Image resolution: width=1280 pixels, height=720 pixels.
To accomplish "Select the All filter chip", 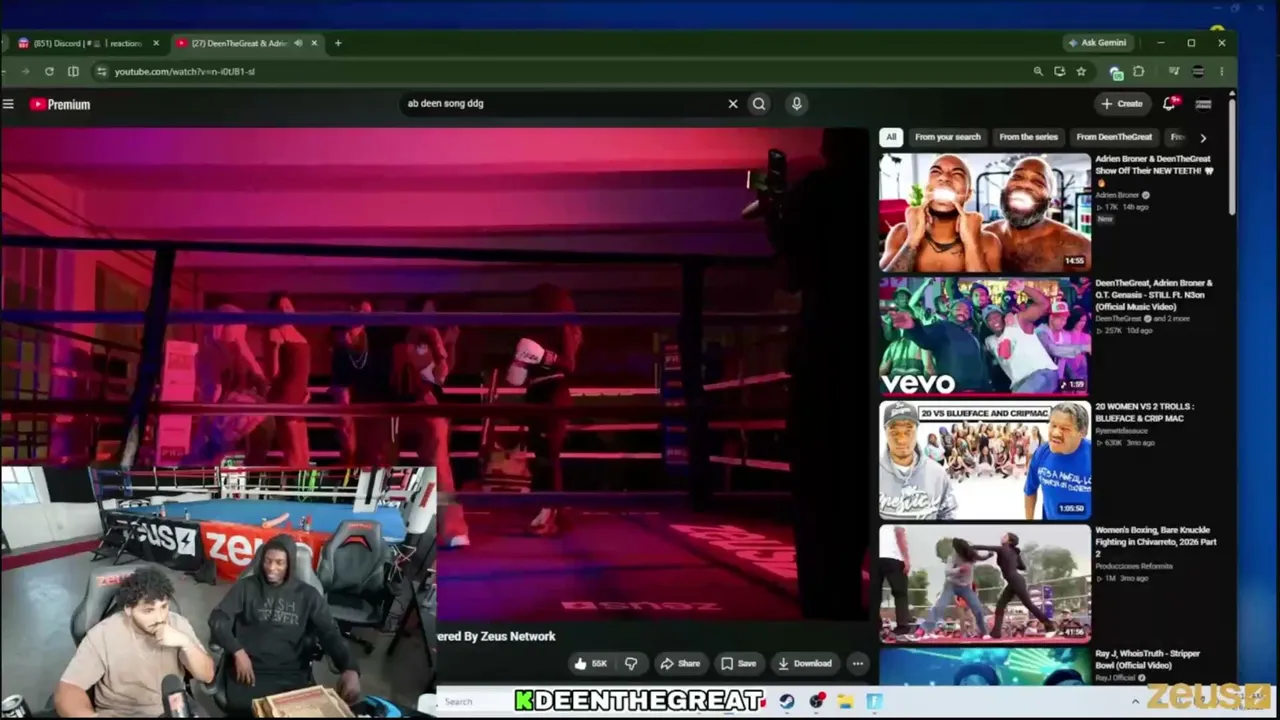I will tap(891, 137).
